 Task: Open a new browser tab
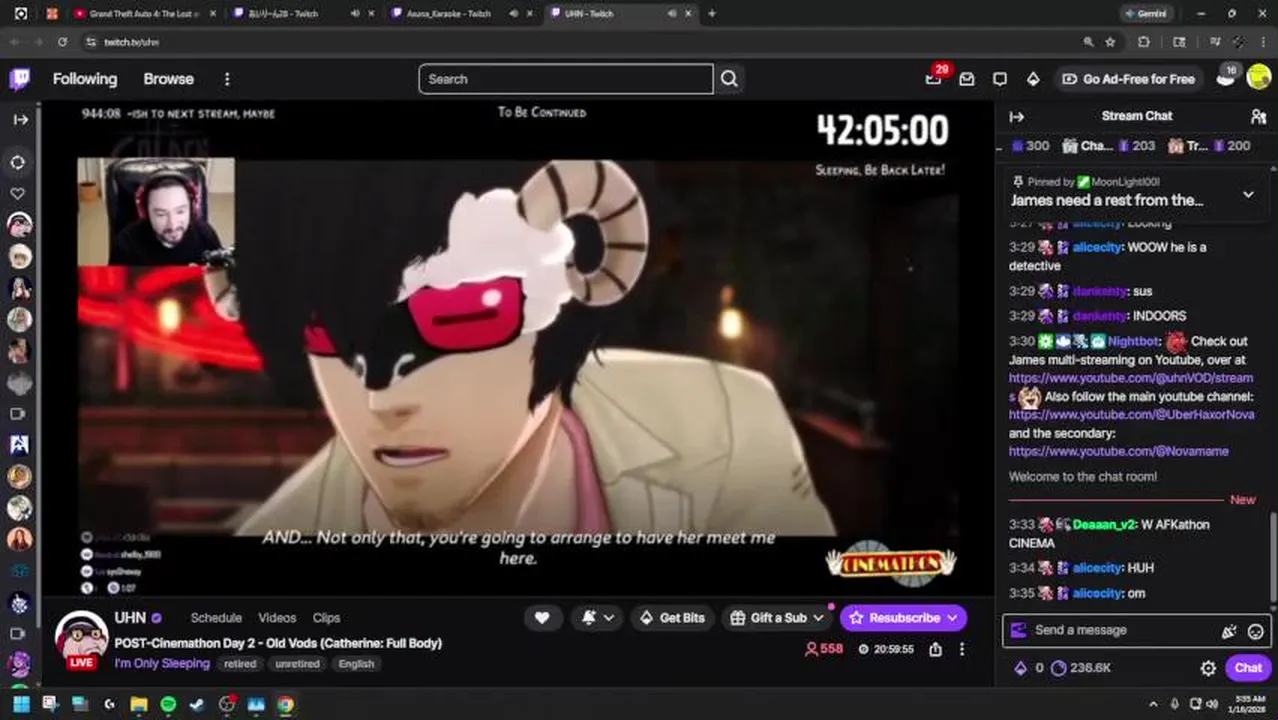click(x=712, y=13)
